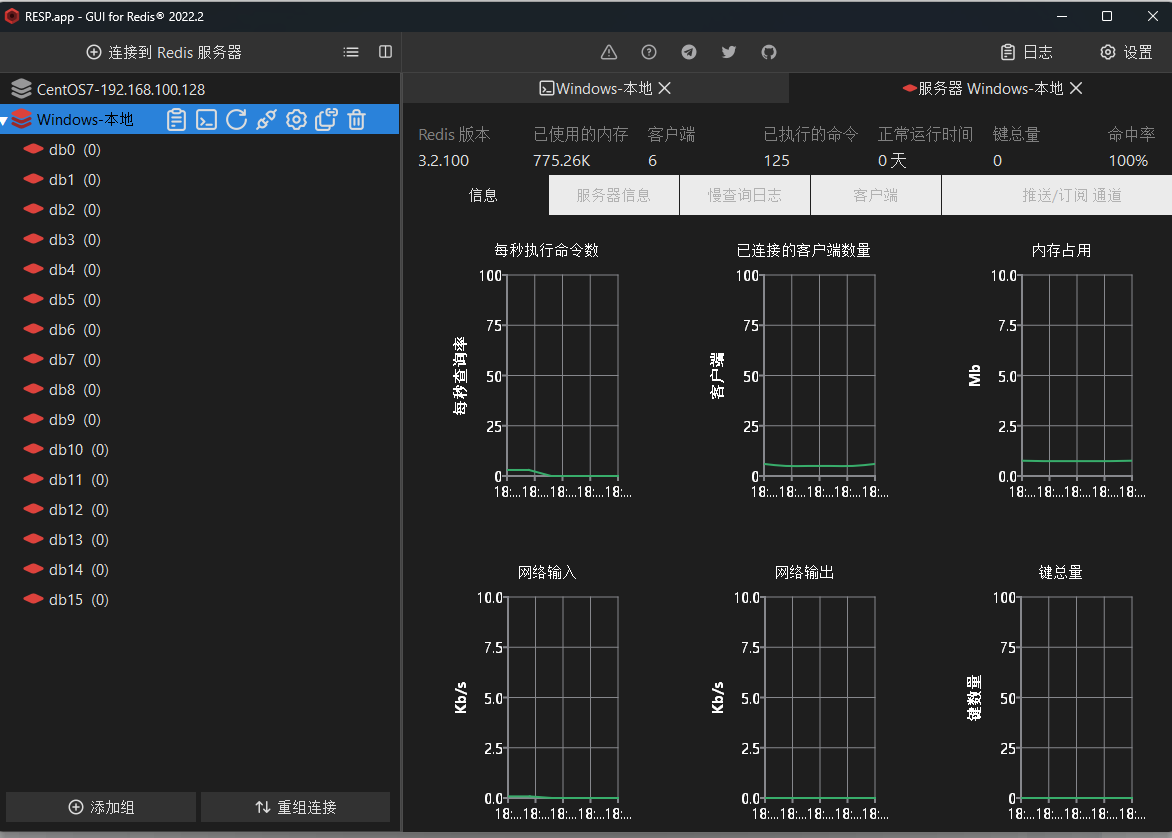Click the 添加组 button
1172x838 pixels.
(x=101, y=807)
